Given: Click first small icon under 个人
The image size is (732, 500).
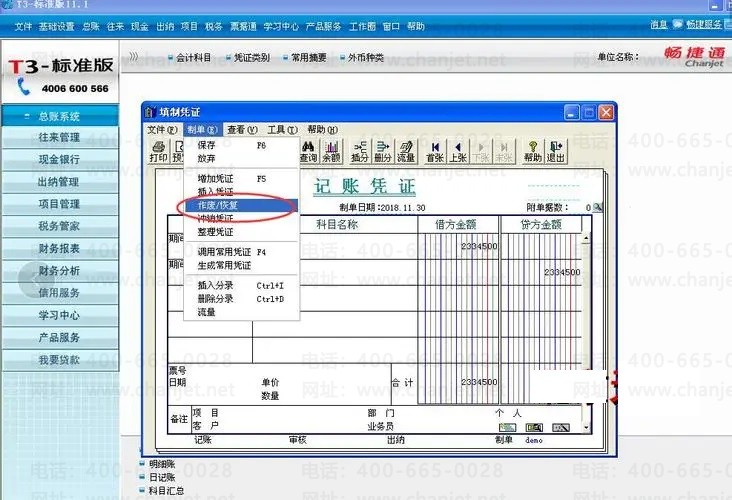Looking at the screenshot, I should click(x=507, y=427).
